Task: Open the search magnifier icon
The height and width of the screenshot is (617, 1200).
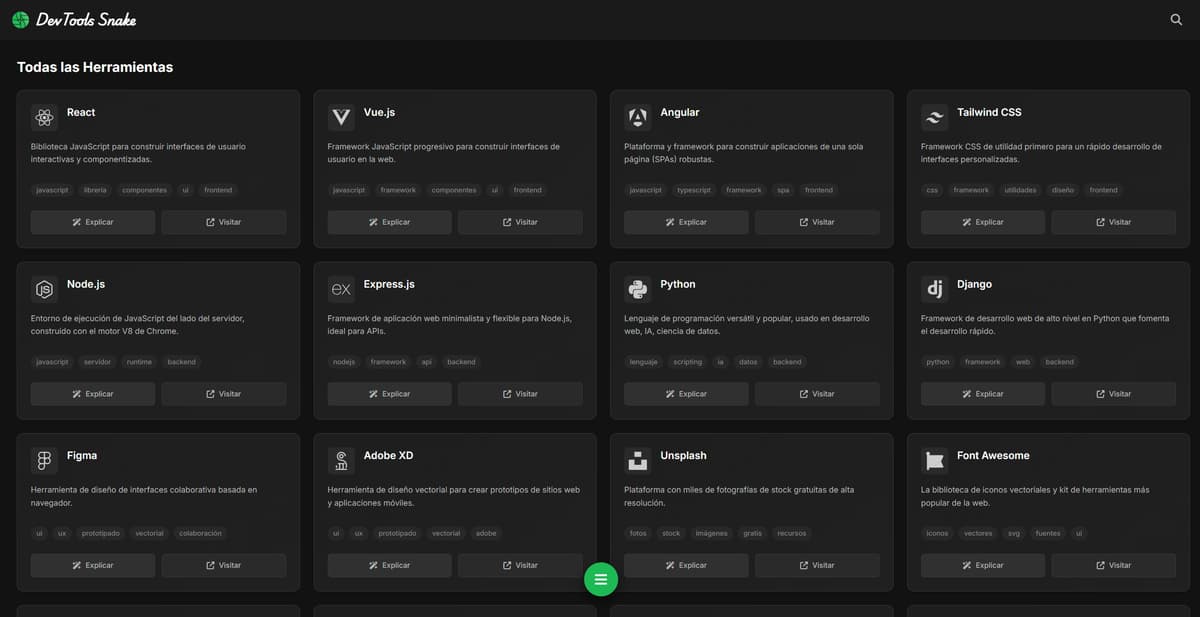Action: 1176,19
